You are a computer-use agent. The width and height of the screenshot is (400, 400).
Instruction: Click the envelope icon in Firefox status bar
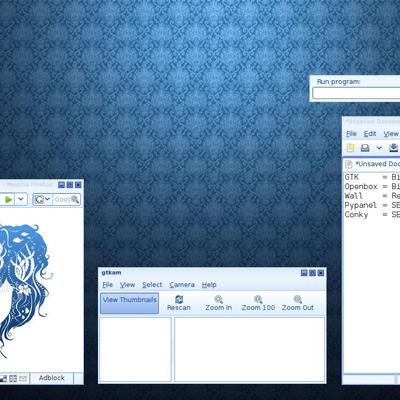23,379
